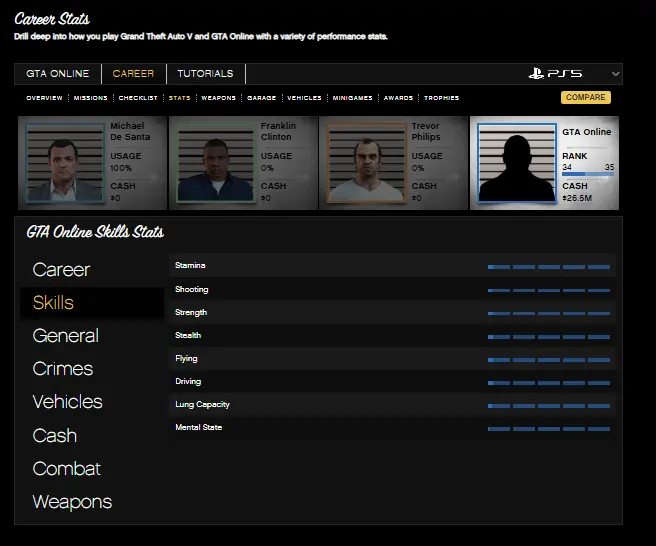
Task: Open Cash category in sidebar
Action: click(54, 435)
